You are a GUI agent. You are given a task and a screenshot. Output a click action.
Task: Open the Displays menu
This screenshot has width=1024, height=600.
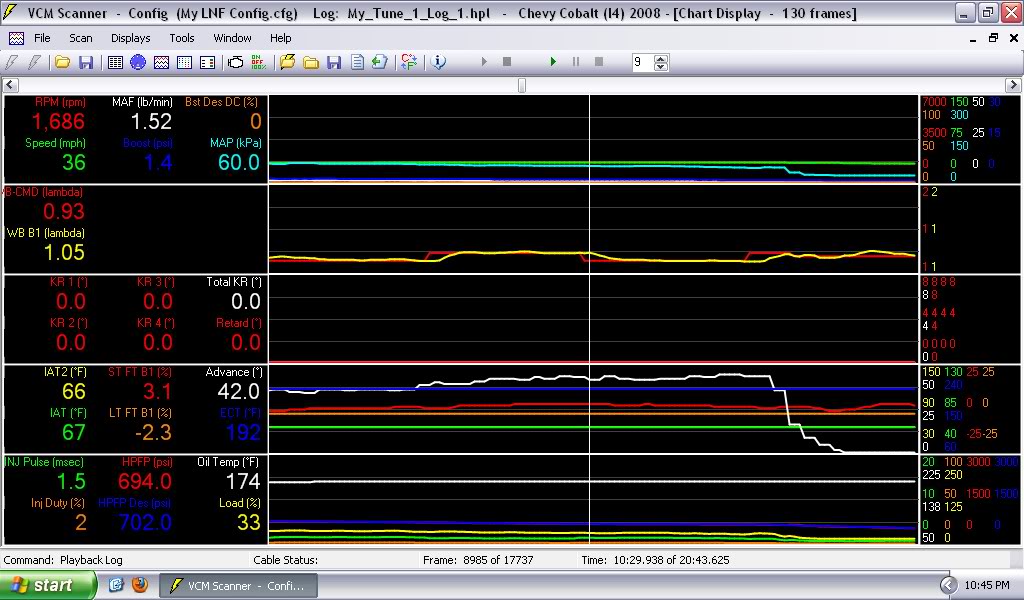click(130, 38)
